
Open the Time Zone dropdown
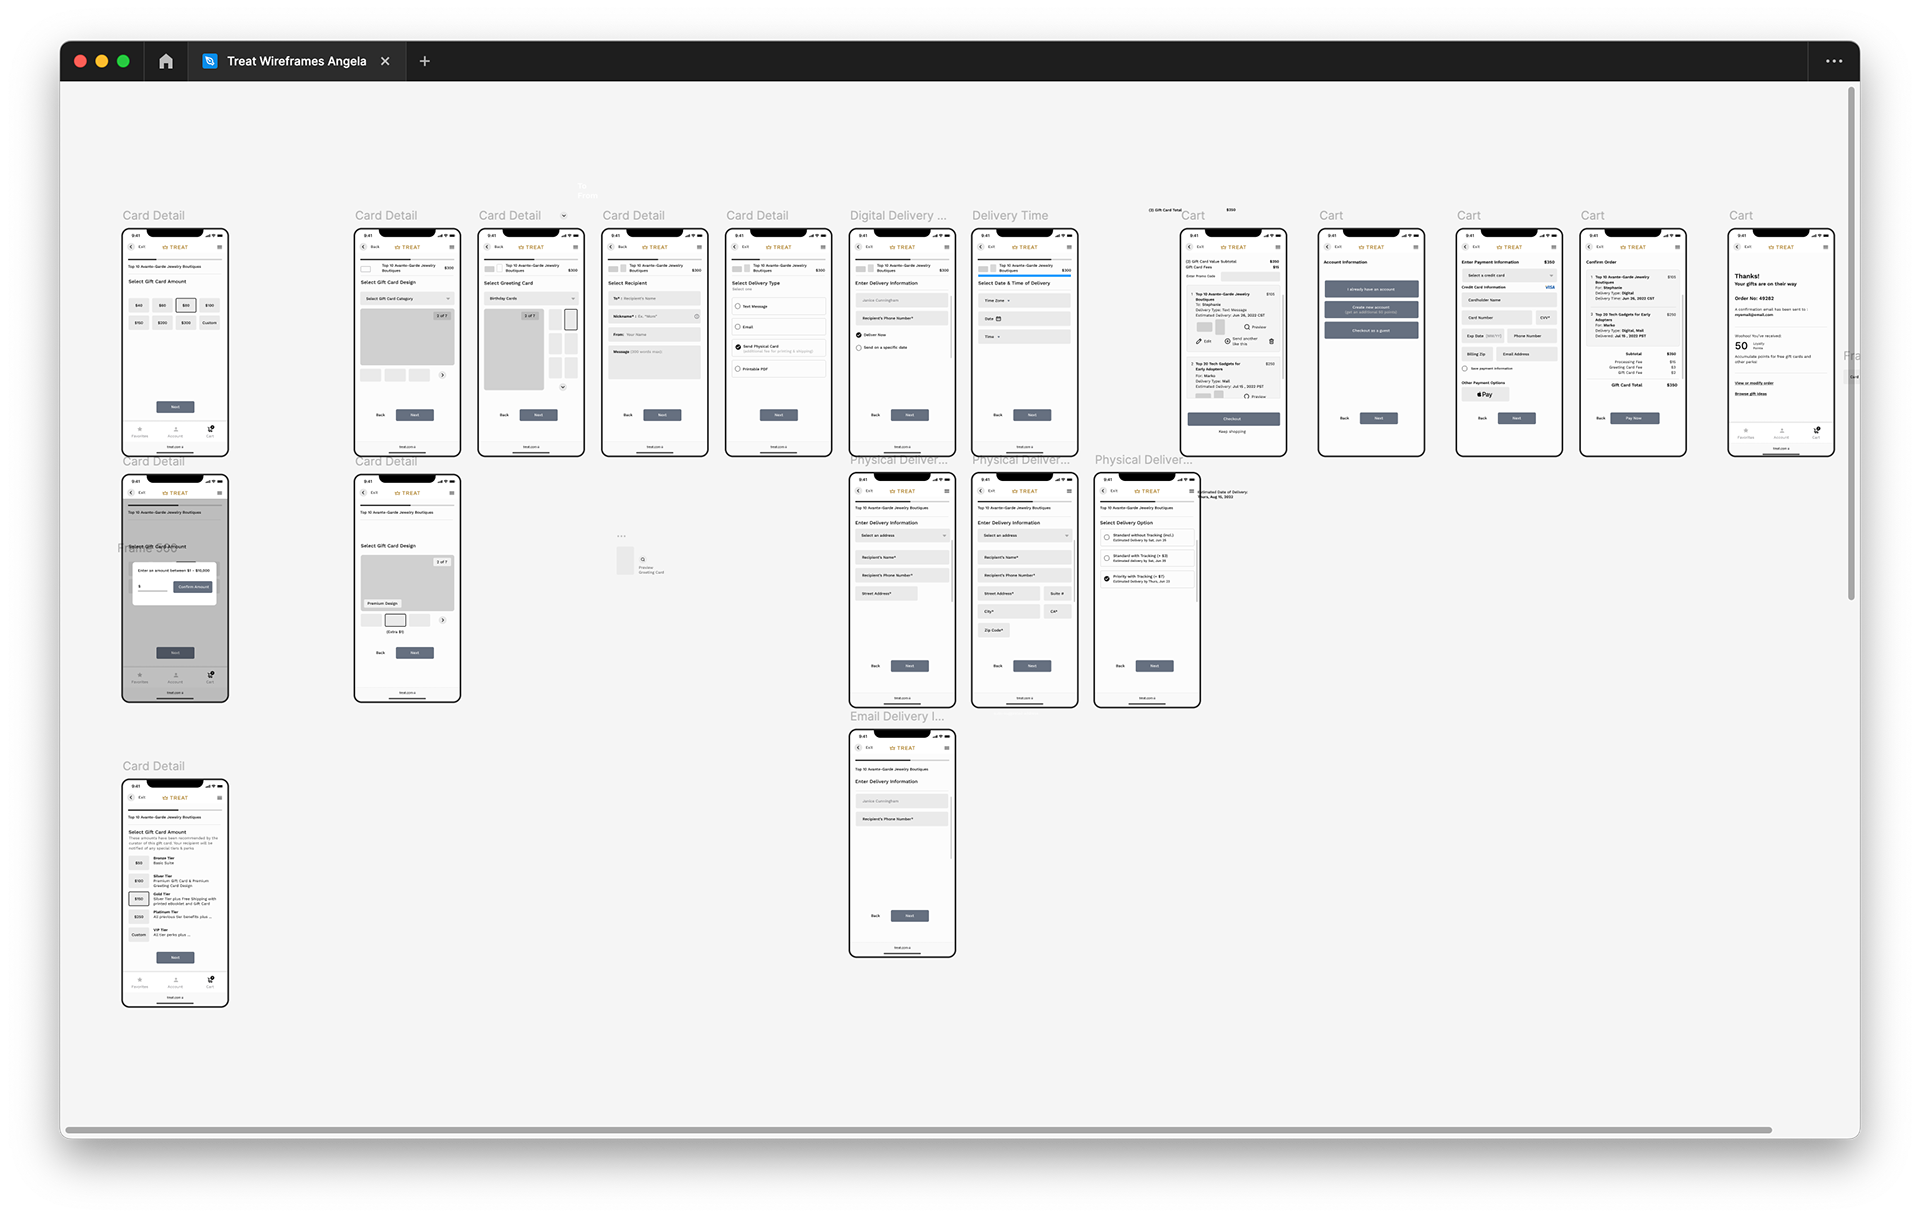[x=1024, y=300]
